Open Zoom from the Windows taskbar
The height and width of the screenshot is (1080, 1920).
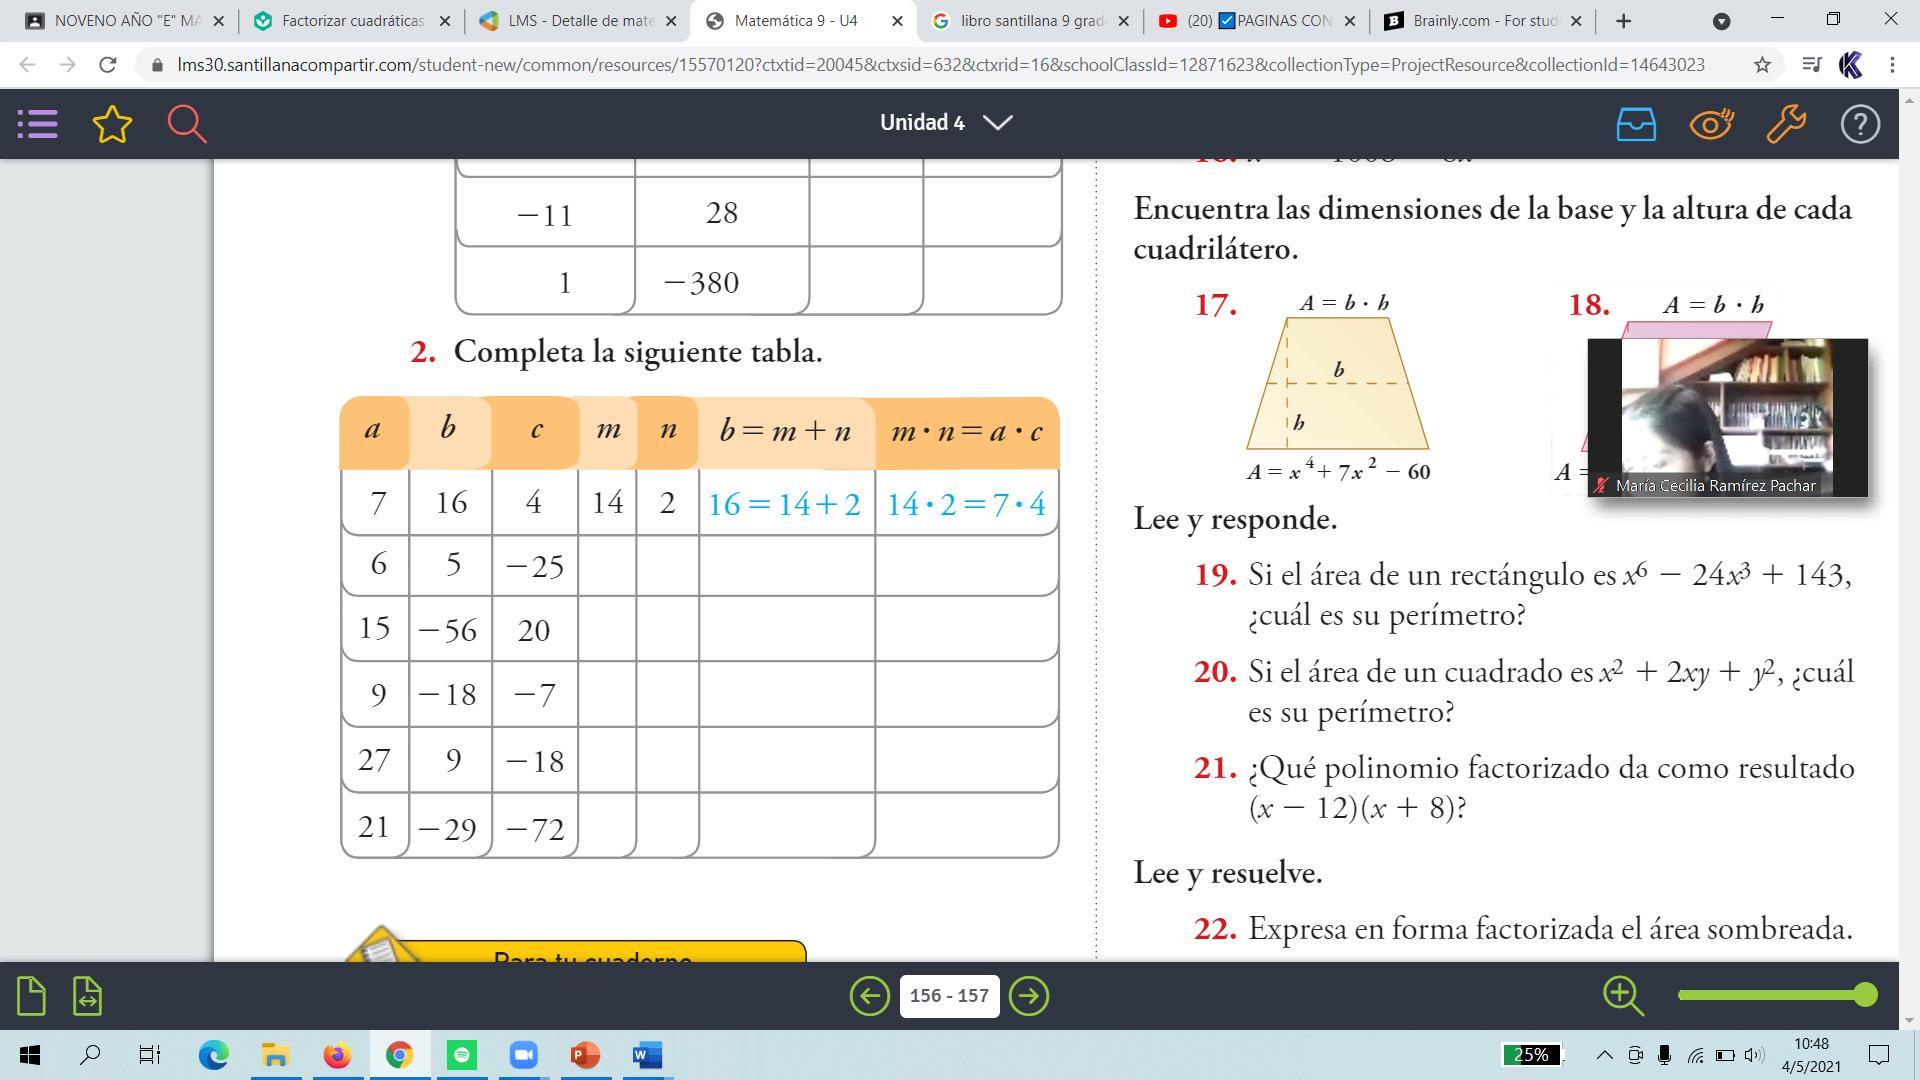click(x=523, y=1055)
